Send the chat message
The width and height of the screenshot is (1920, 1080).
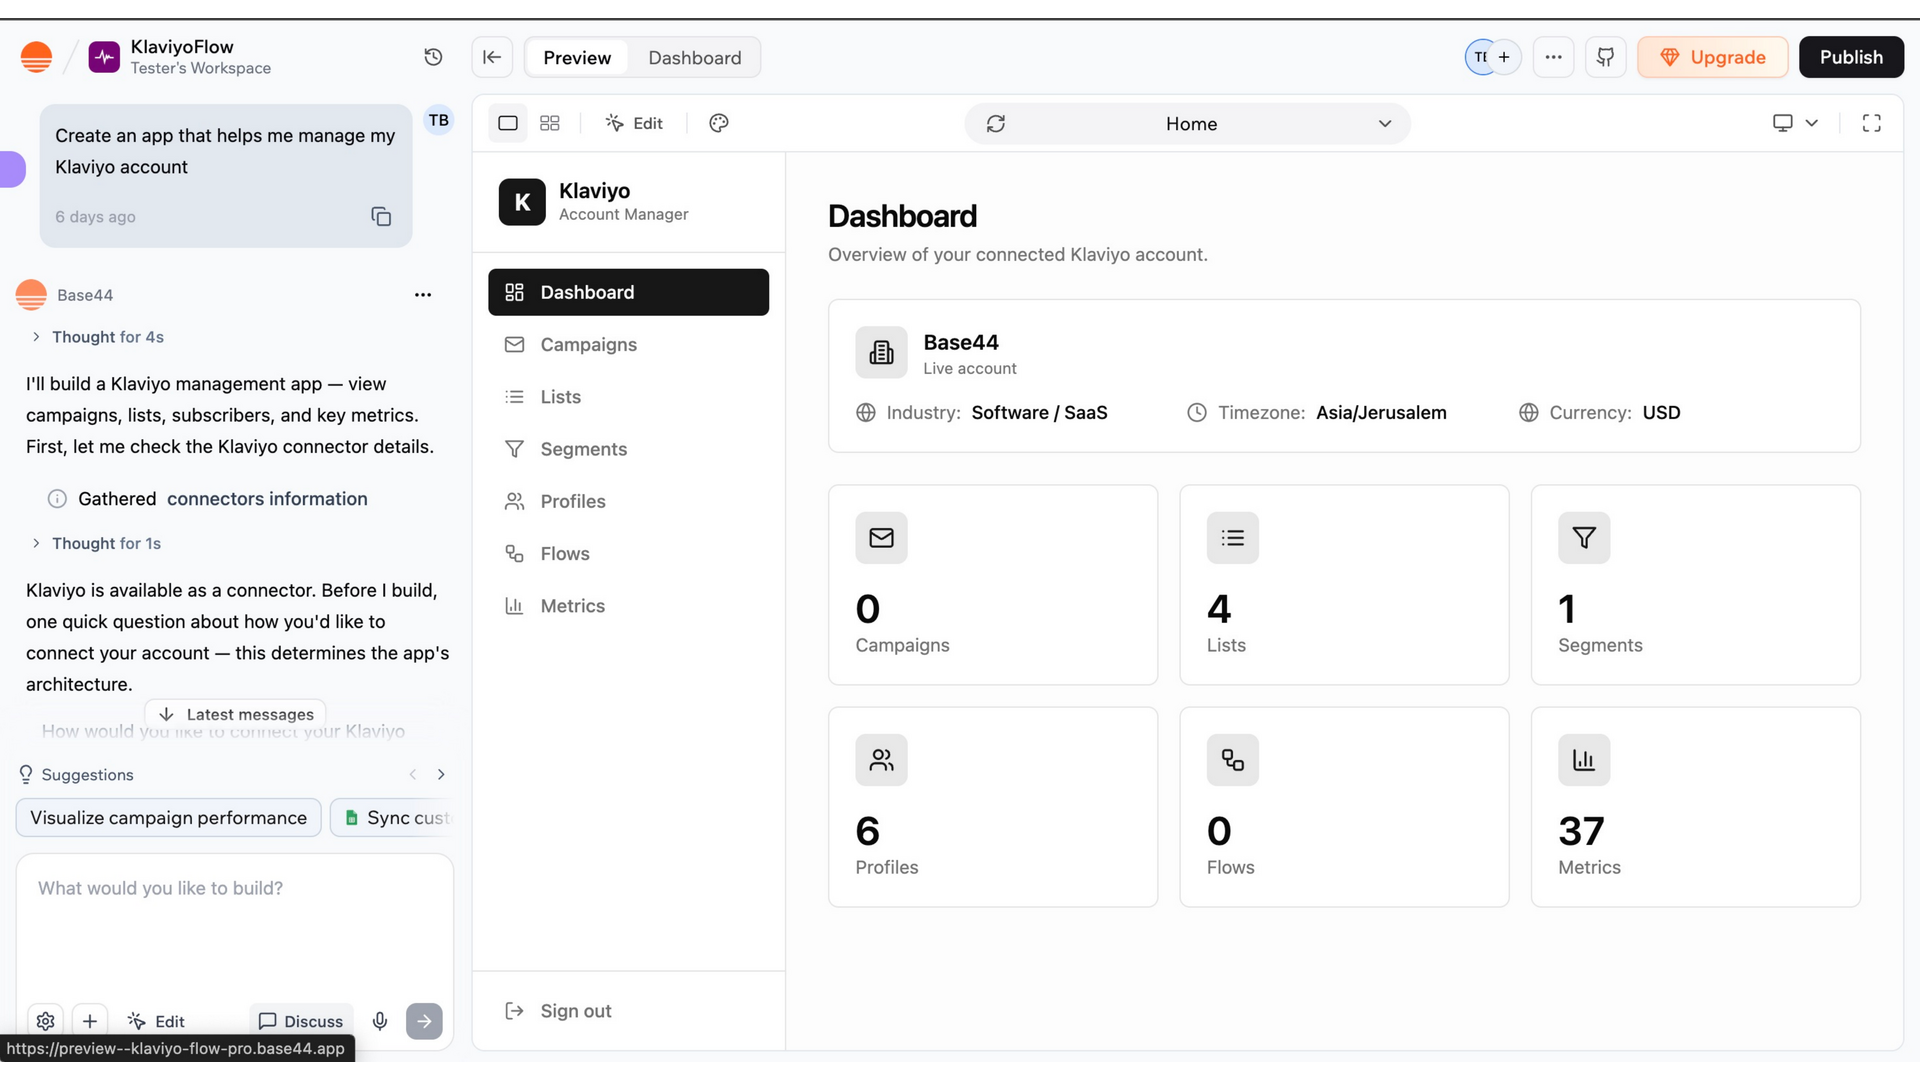point(424,1021)
